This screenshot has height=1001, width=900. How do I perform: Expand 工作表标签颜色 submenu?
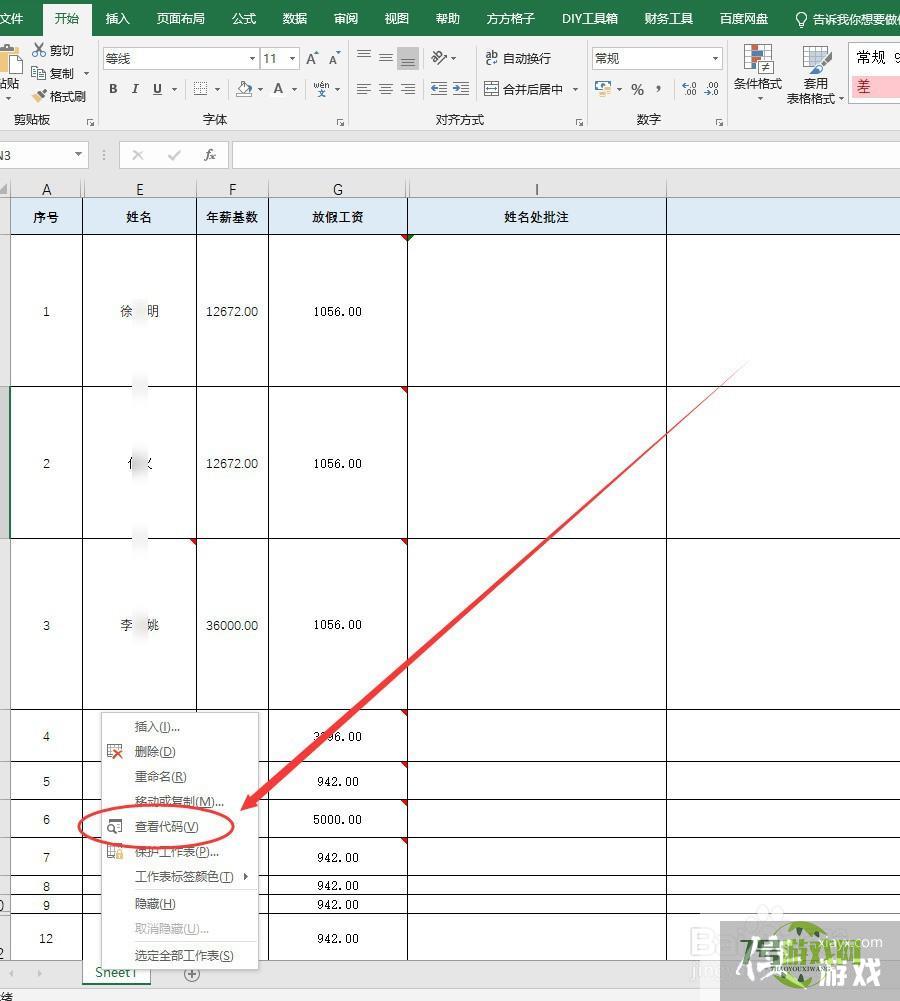coord(180,877)
